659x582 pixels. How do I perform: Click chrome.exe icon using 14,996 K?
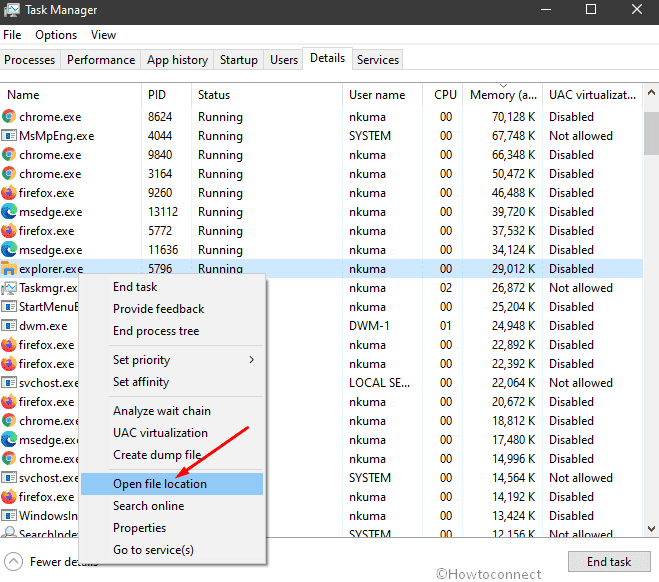[x=9, y=458]
